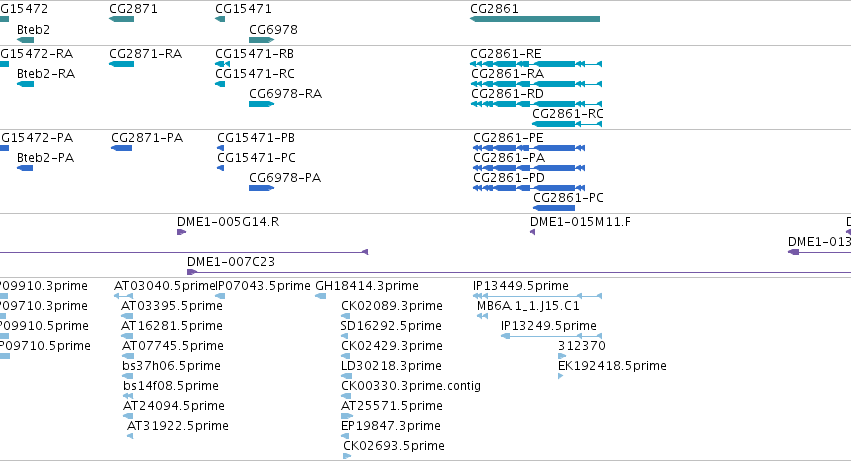Click EST AT07745.5prime

(x=173, y=346)
